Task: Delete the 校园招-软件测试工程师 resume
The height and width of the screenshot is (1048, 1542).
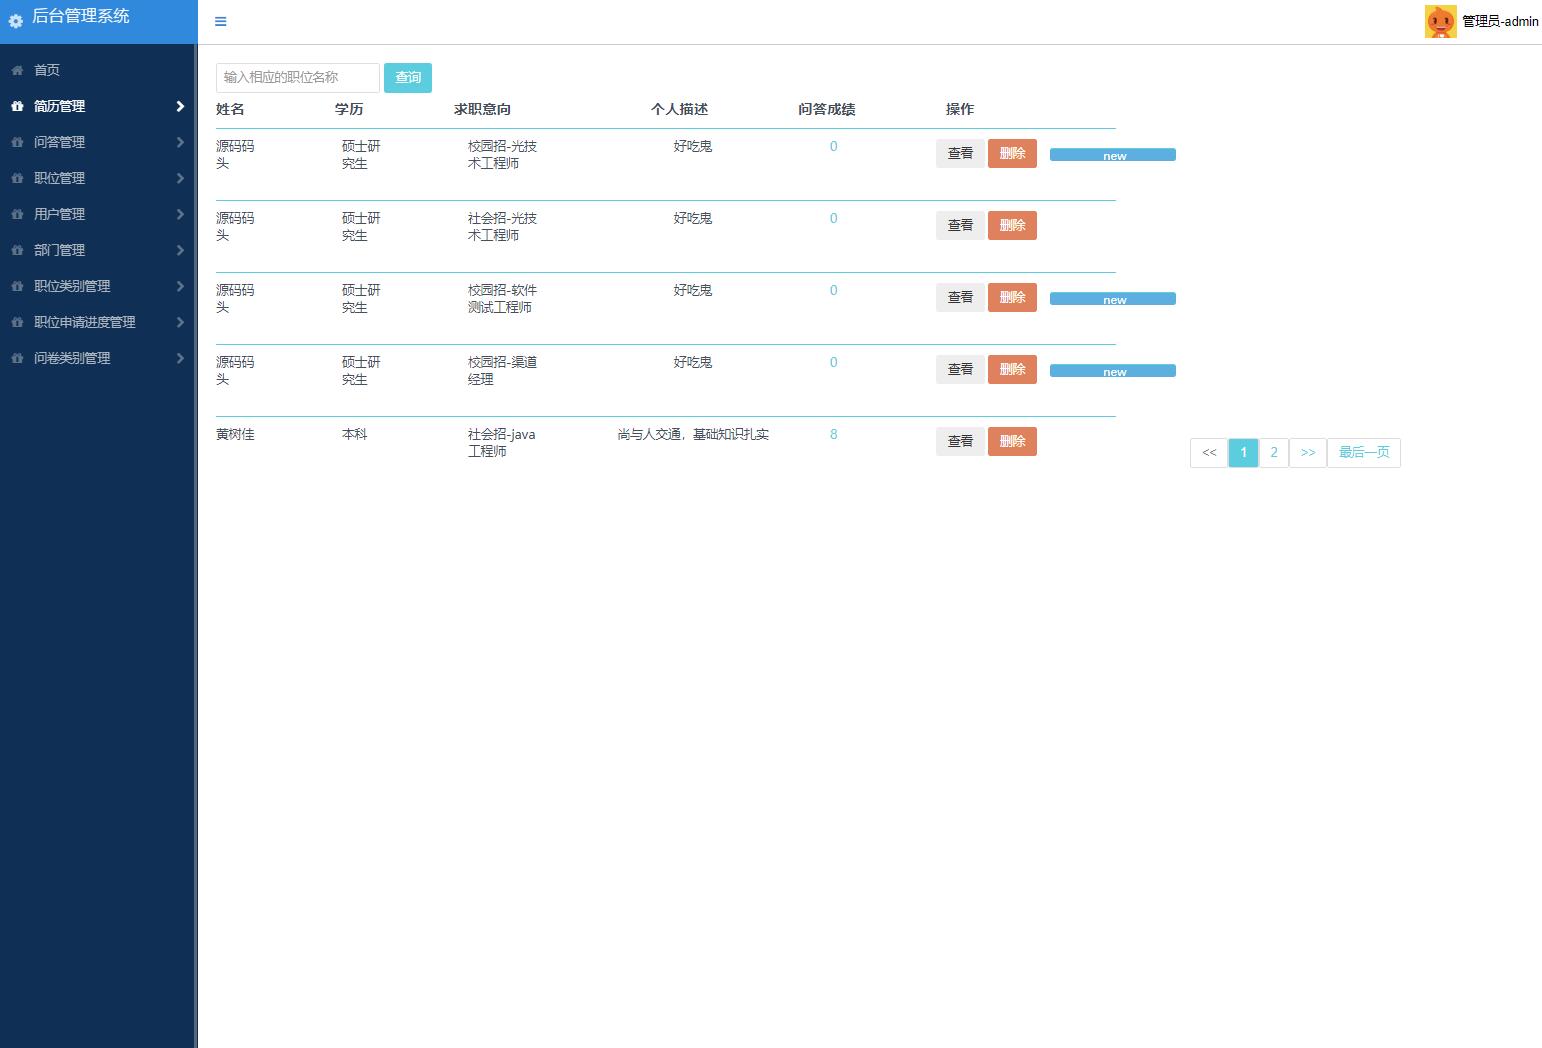Action: coord(1012,297)
